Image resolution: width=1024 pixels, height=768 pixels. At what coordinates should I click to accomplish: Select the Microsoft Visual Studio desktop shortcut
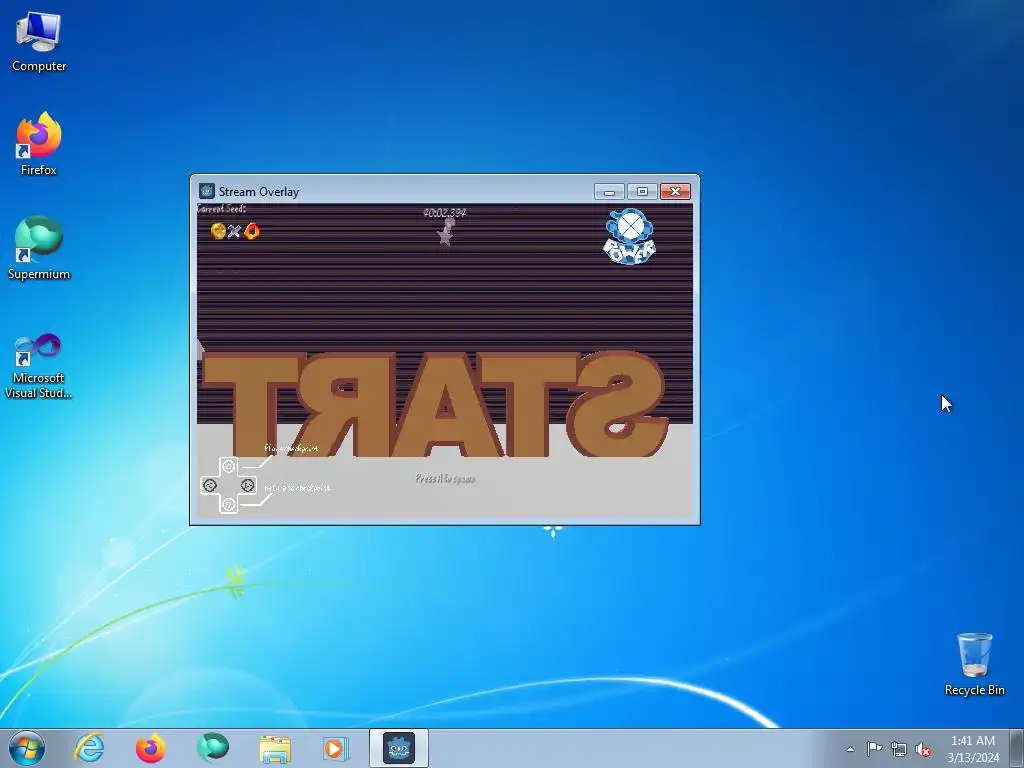(39, 366)
